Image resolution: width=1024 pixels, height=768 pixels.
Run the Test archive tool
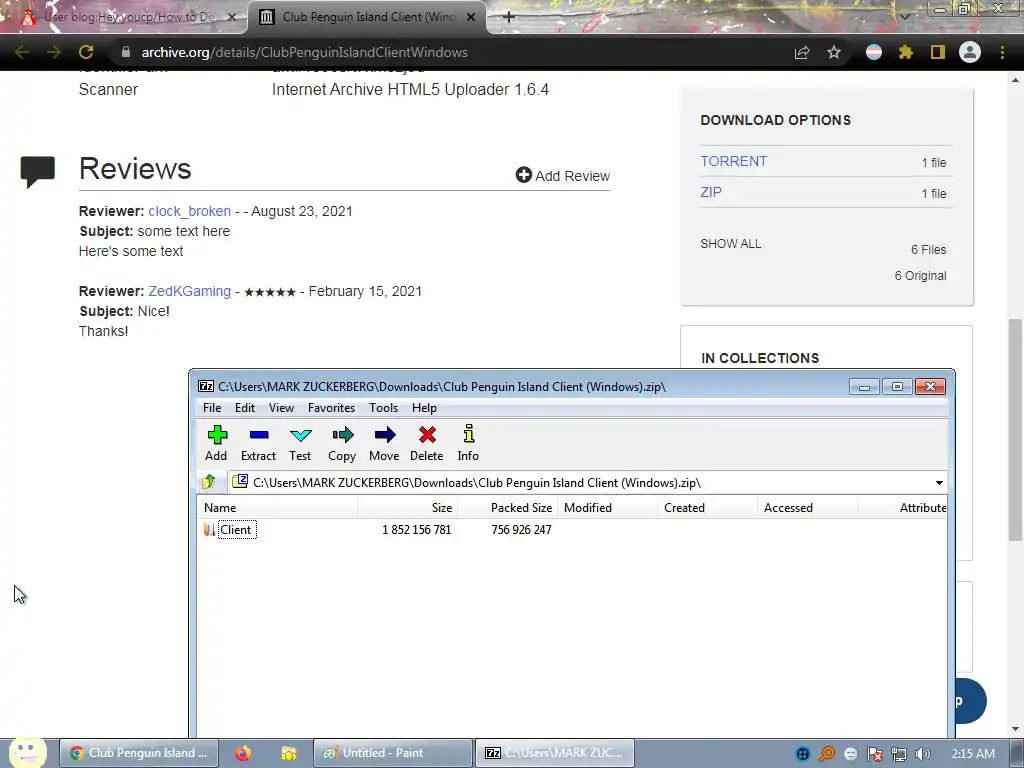300,443
